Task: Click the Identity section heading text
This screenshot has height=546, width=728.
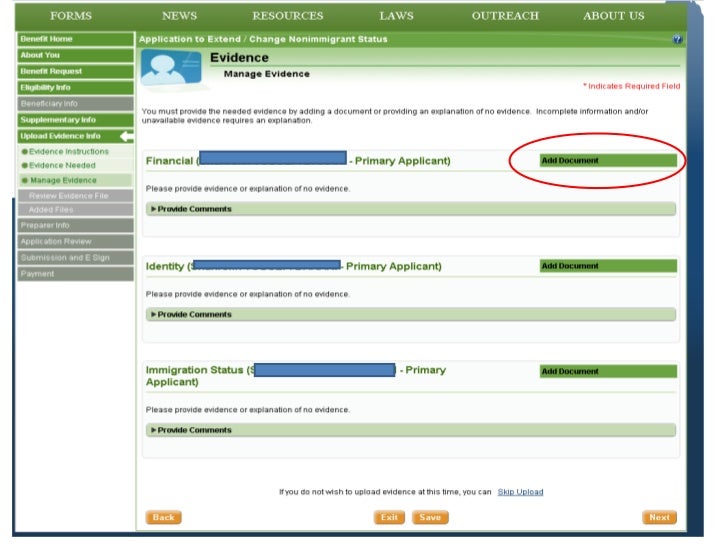Action: 293,266
